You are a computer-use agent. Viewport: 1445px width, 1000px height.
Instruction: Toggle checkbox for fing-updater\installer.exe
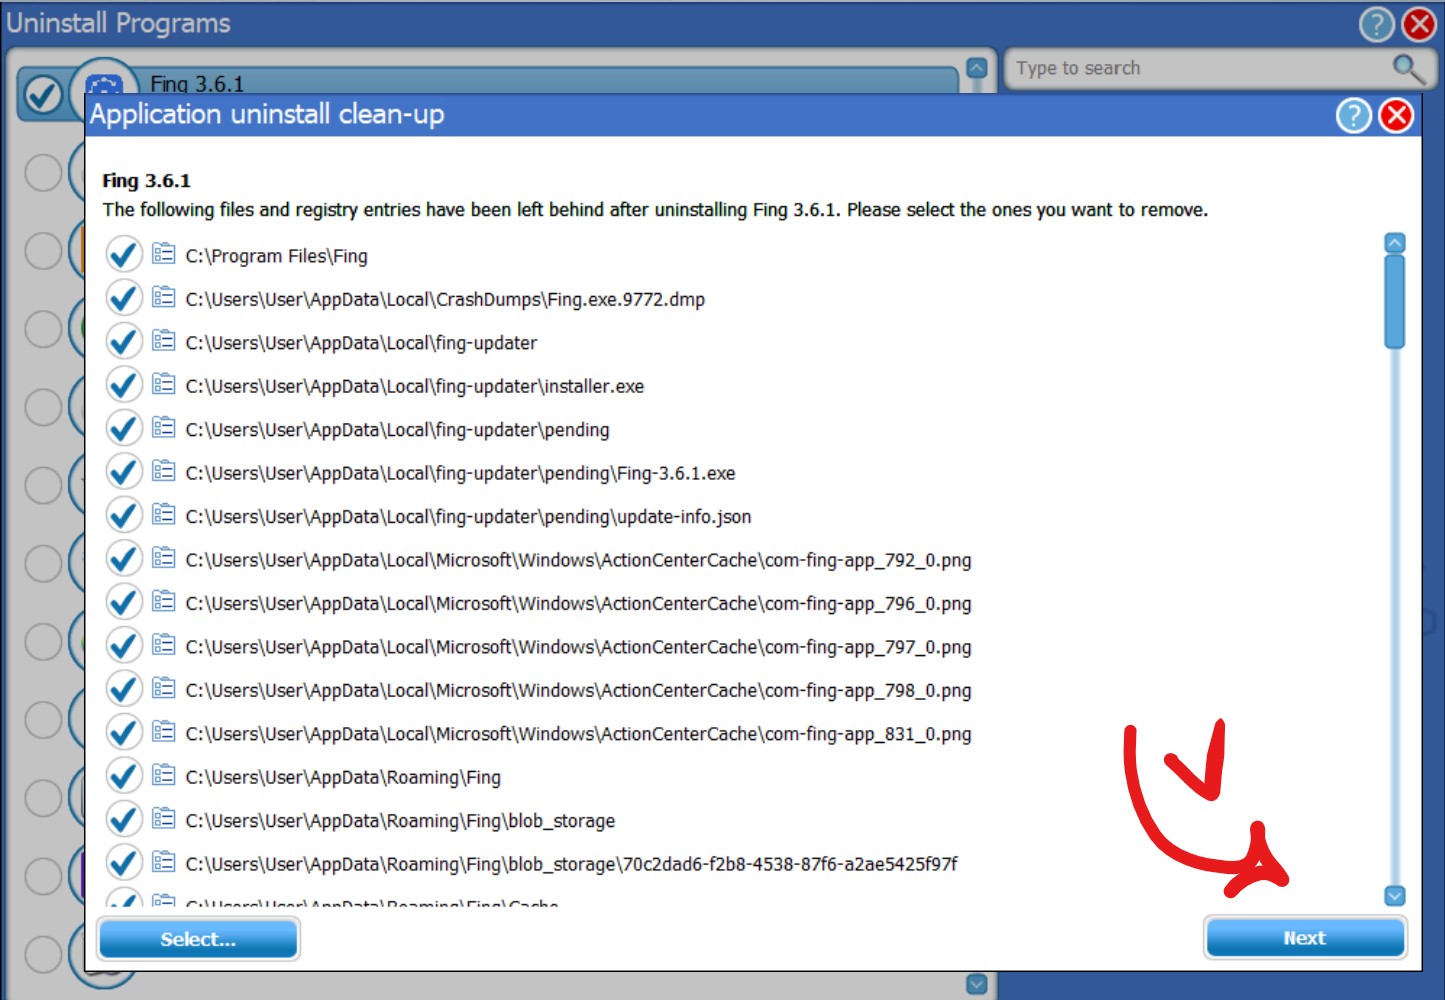(124, 385)
